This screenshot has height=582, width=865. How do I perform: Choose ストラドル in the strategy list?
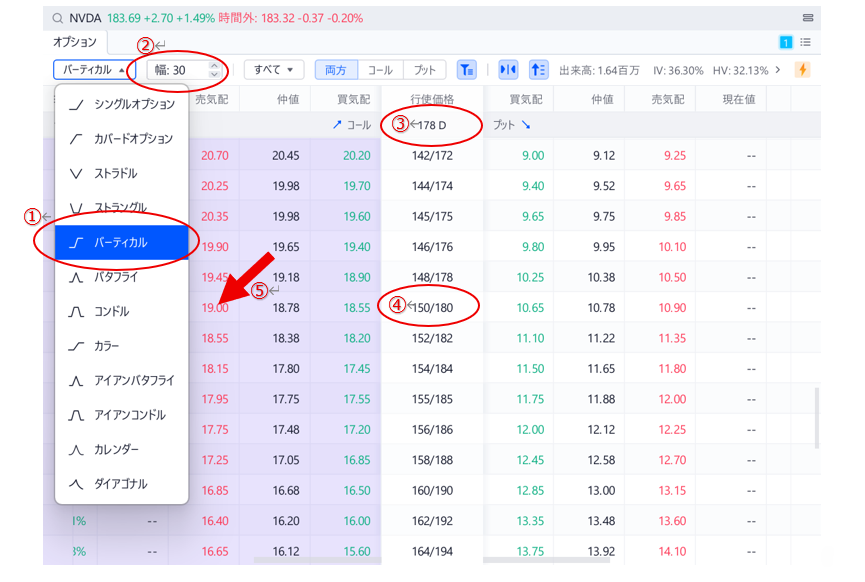tap(116, 173)
